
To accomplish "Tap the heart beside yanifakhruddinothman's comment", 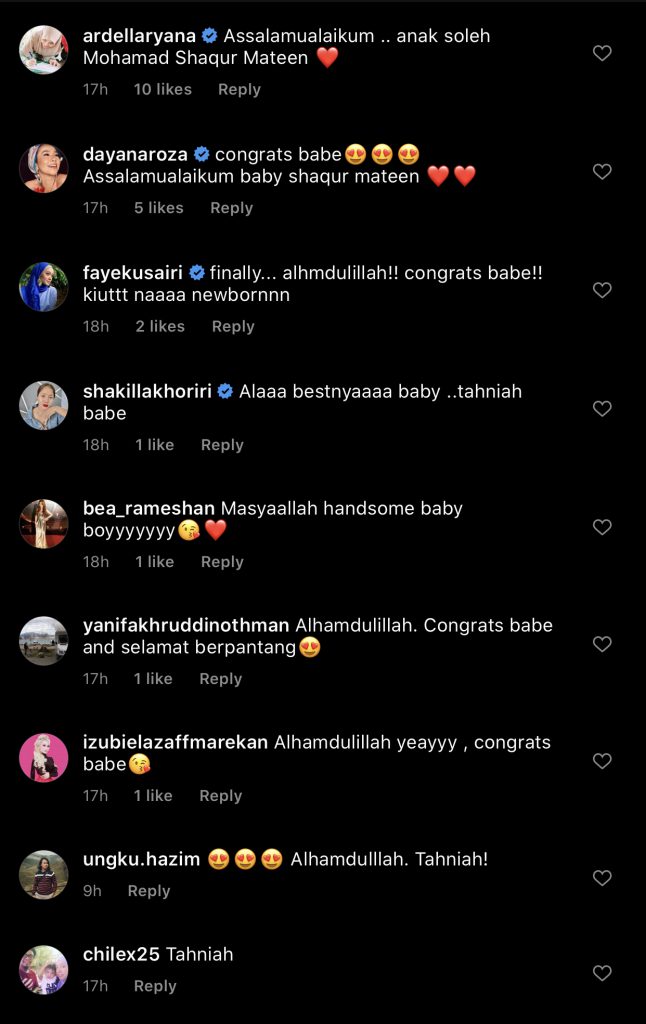I will [x=602, y=644].
